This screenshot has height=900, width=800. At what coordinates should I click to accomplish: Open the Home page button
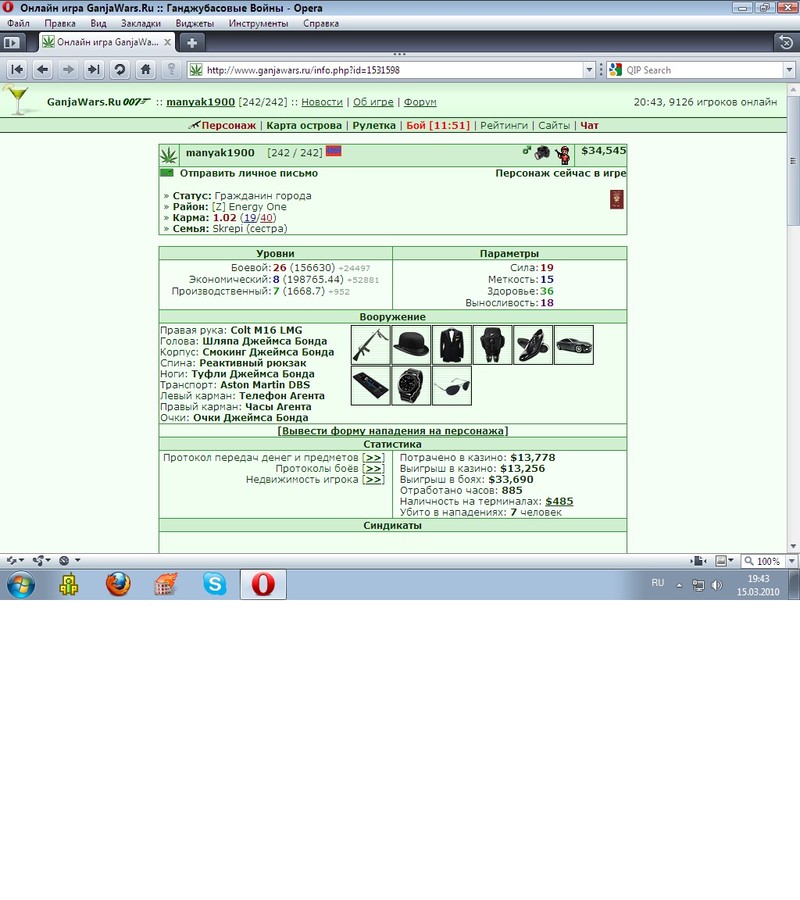[x=145, y=70]
